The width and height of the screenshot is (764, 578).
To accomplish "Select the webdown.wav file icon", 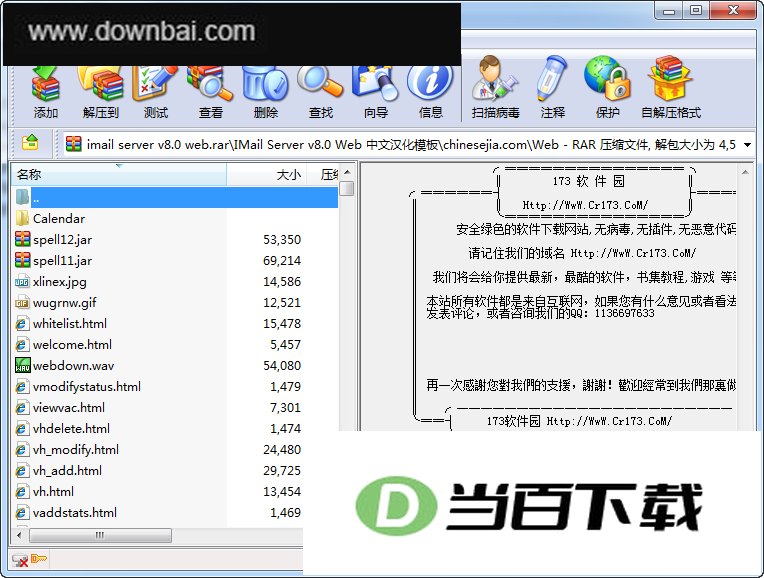I will (x=22, y=365).
